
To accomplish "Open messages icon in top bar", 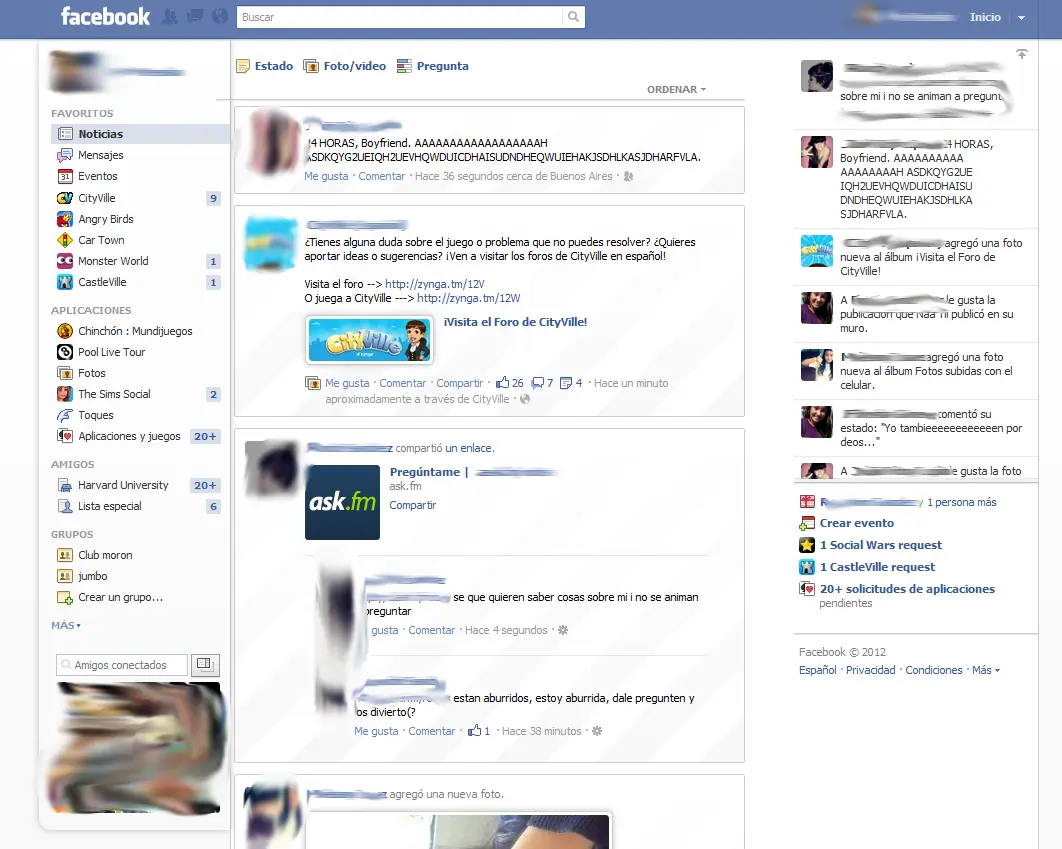I will coord(195,16).
